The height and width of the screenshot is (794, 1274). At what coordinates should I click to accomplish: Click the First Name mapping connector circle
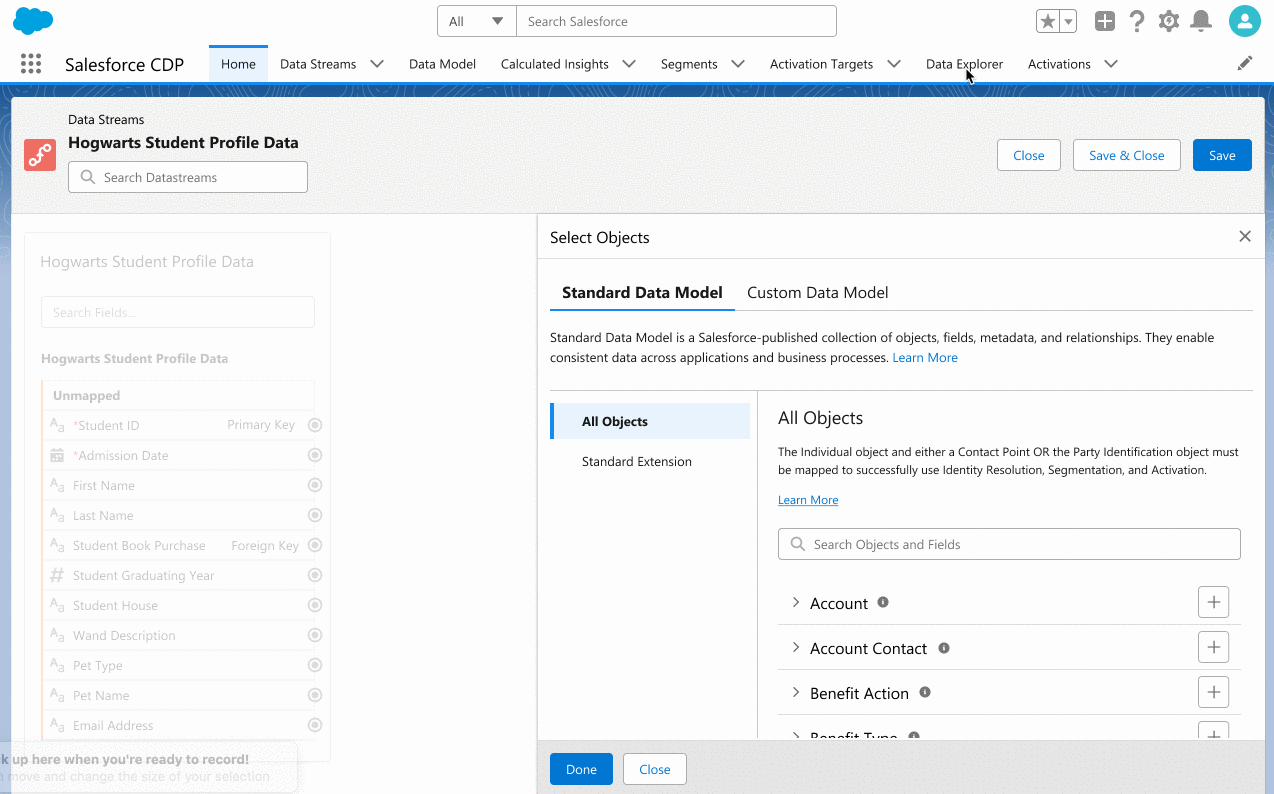click(315, 485)
